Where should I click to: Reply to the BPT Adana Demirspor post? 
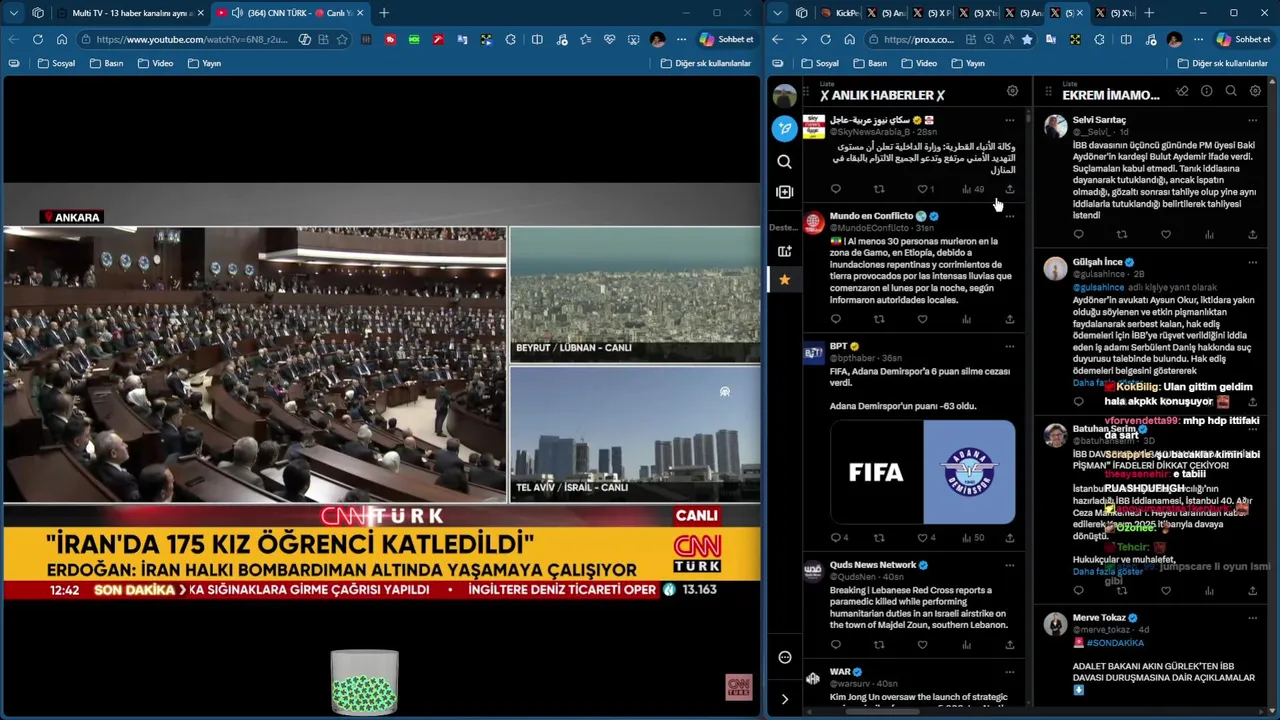pyautogui.click(x=836, y=538)
